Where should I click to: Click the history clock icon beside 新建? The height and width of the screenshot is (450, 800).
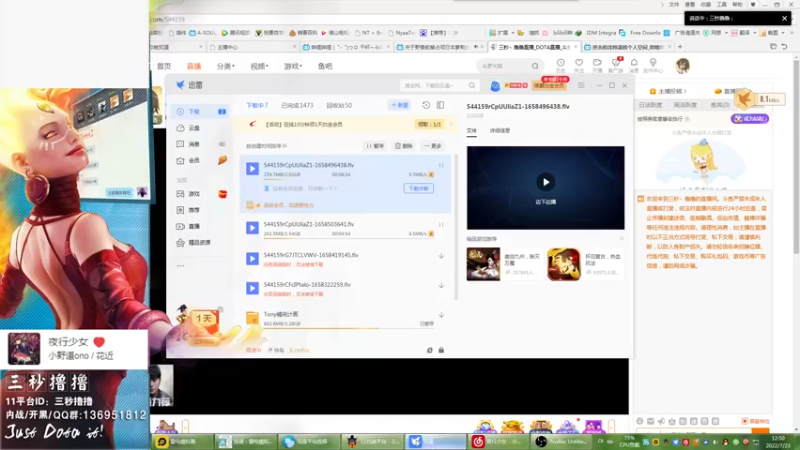point(426,105)
